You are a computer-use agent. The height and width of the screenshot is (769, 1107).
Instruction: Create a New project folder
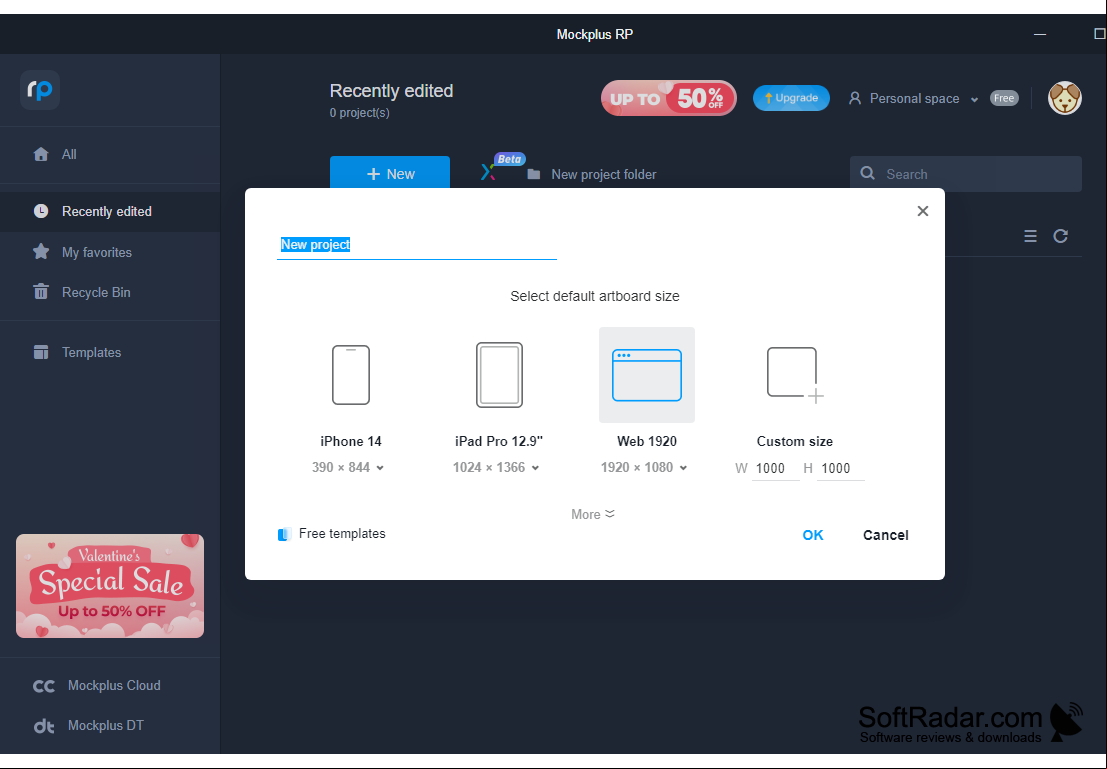point(604,174)
